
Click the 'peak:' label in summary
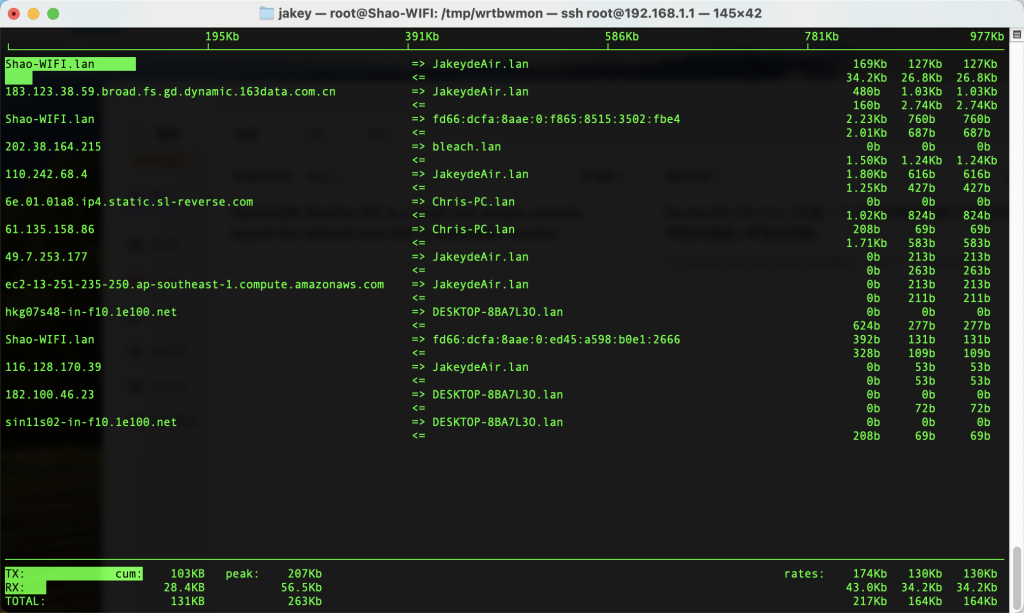point(243,574)
